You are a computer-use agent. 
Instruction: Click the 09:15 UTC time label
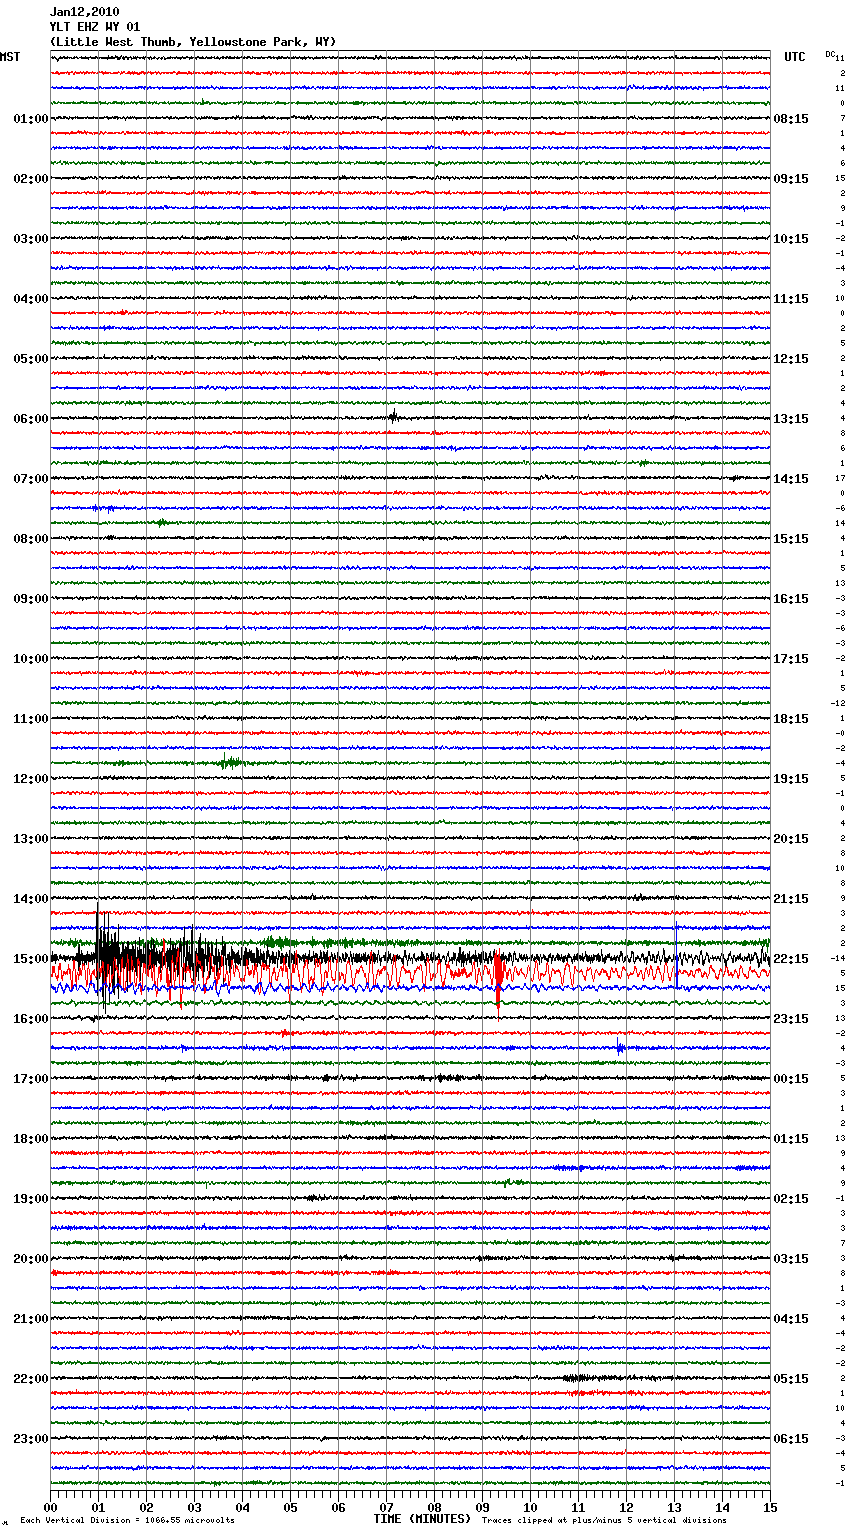click(791, 179)
